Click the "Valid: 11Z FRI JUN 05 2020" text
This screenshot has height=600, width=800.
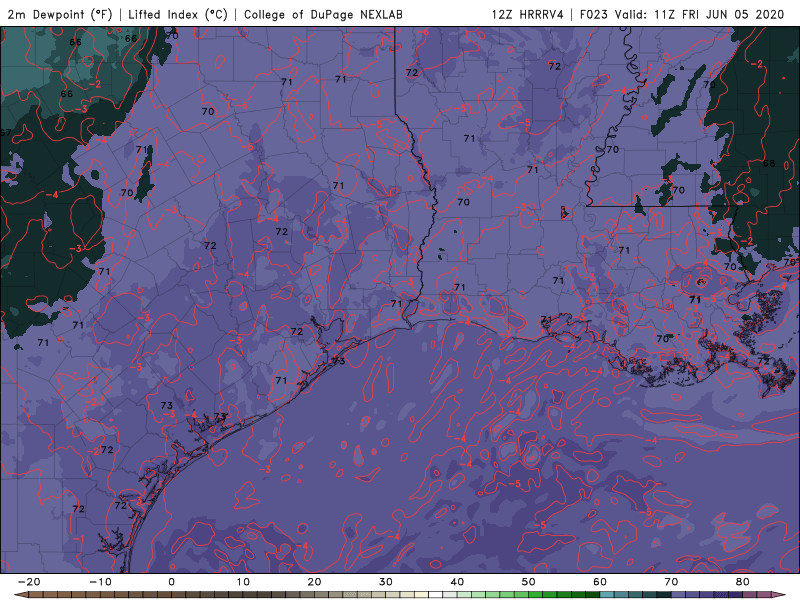[x=699, y=14]
